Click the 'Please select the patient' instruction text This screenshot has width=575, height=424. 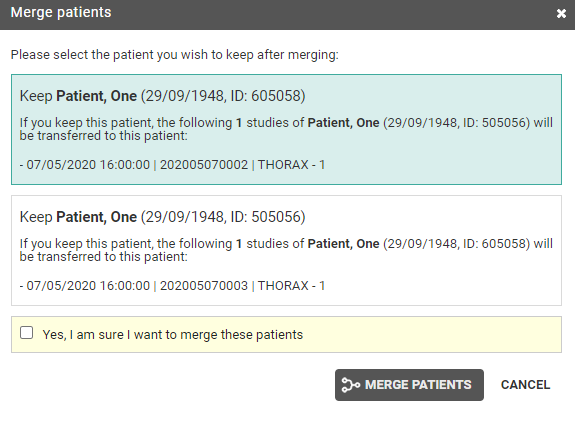coord(175,55)
